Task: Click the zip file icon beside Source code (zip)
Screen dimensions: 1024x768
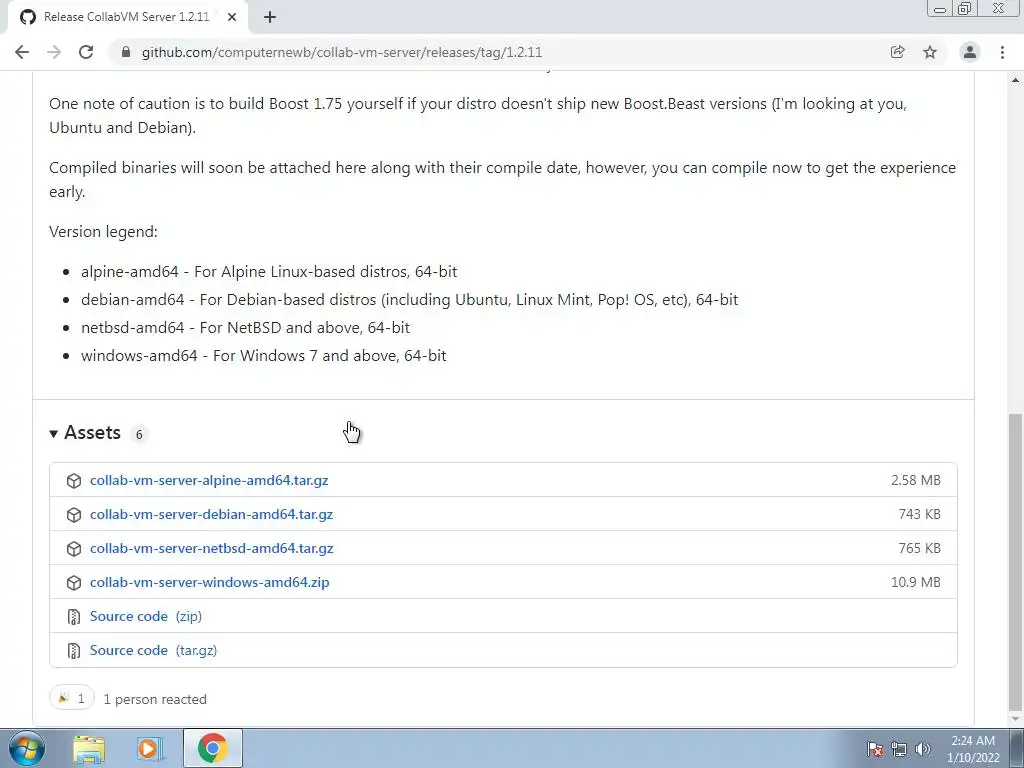Action: point(74,616)
